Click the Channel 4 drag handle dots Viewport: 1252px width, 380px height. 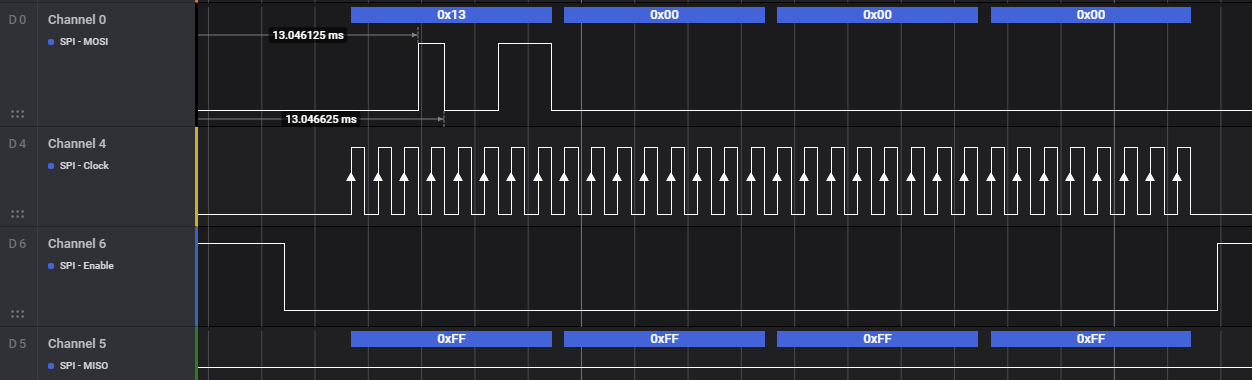click(x=17, y=214)
